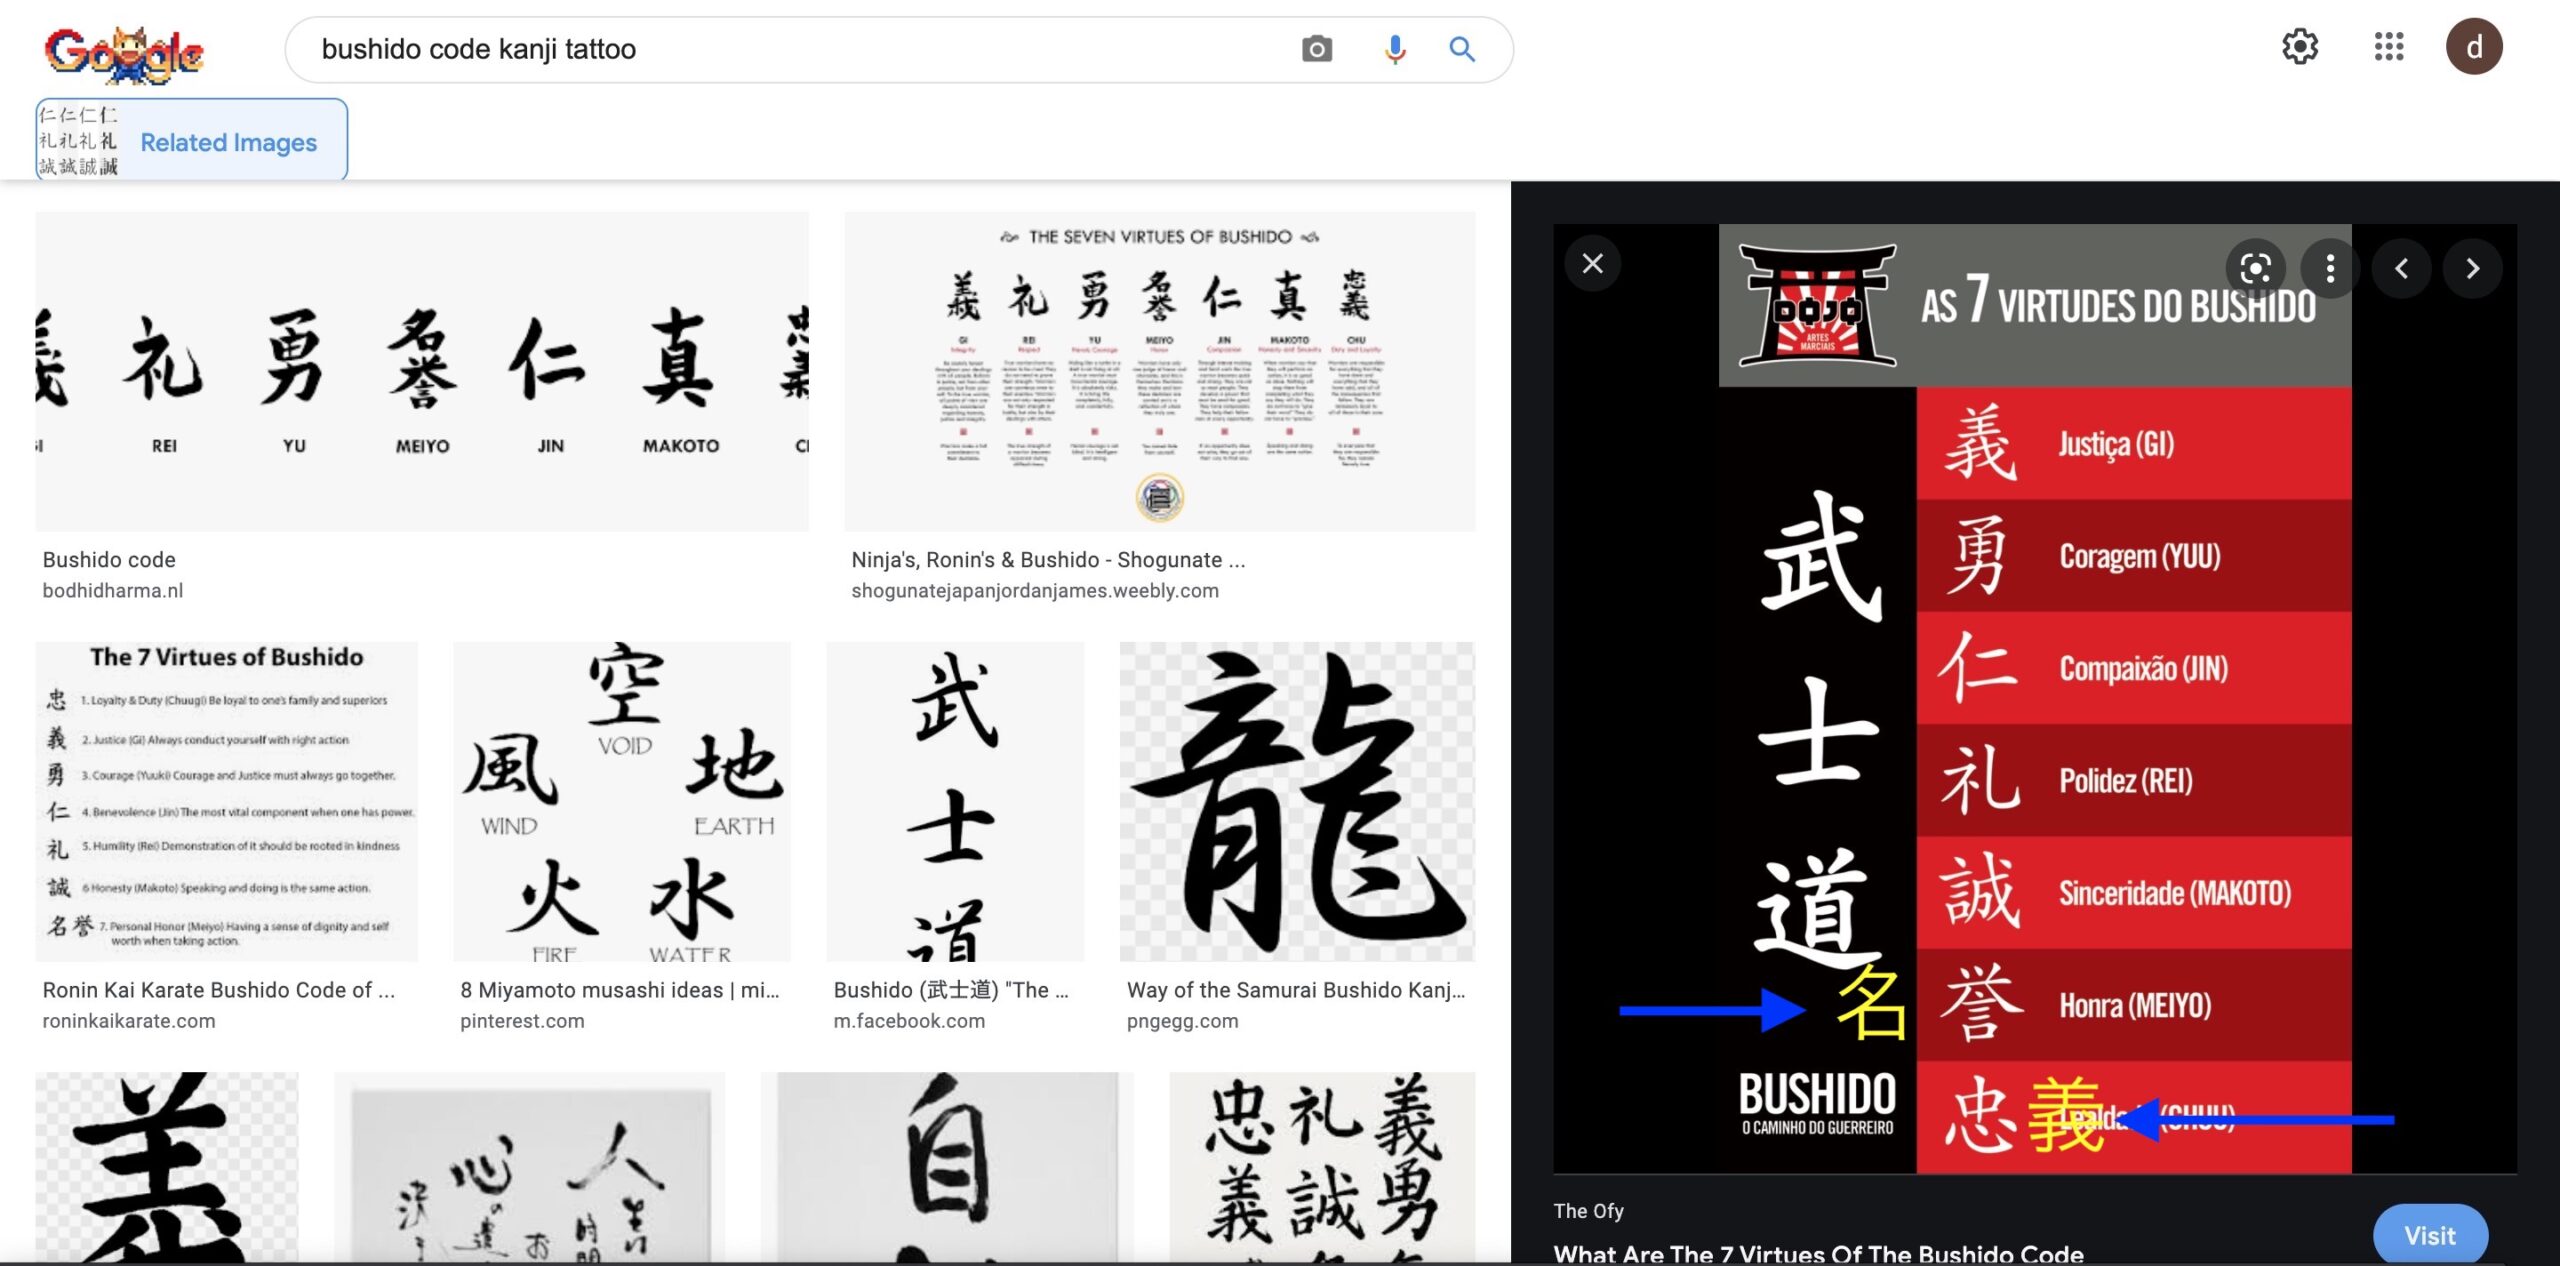The width and height of the screenshot is (2560, 1266).
Task: Open the Miyamoto musashi elements thumbnail
Action: (621, 801)
